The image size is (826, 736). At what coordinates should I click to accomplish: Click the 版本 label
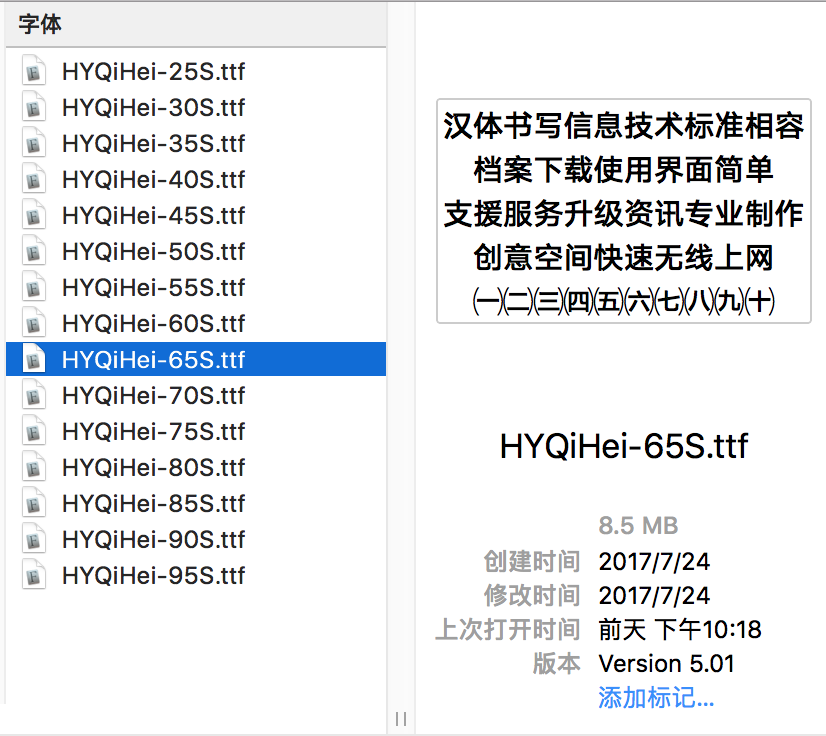tap(556, 664)
